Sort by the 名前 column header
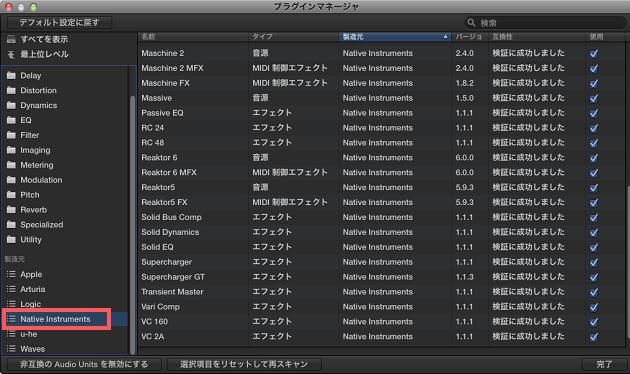 [193, 37]
